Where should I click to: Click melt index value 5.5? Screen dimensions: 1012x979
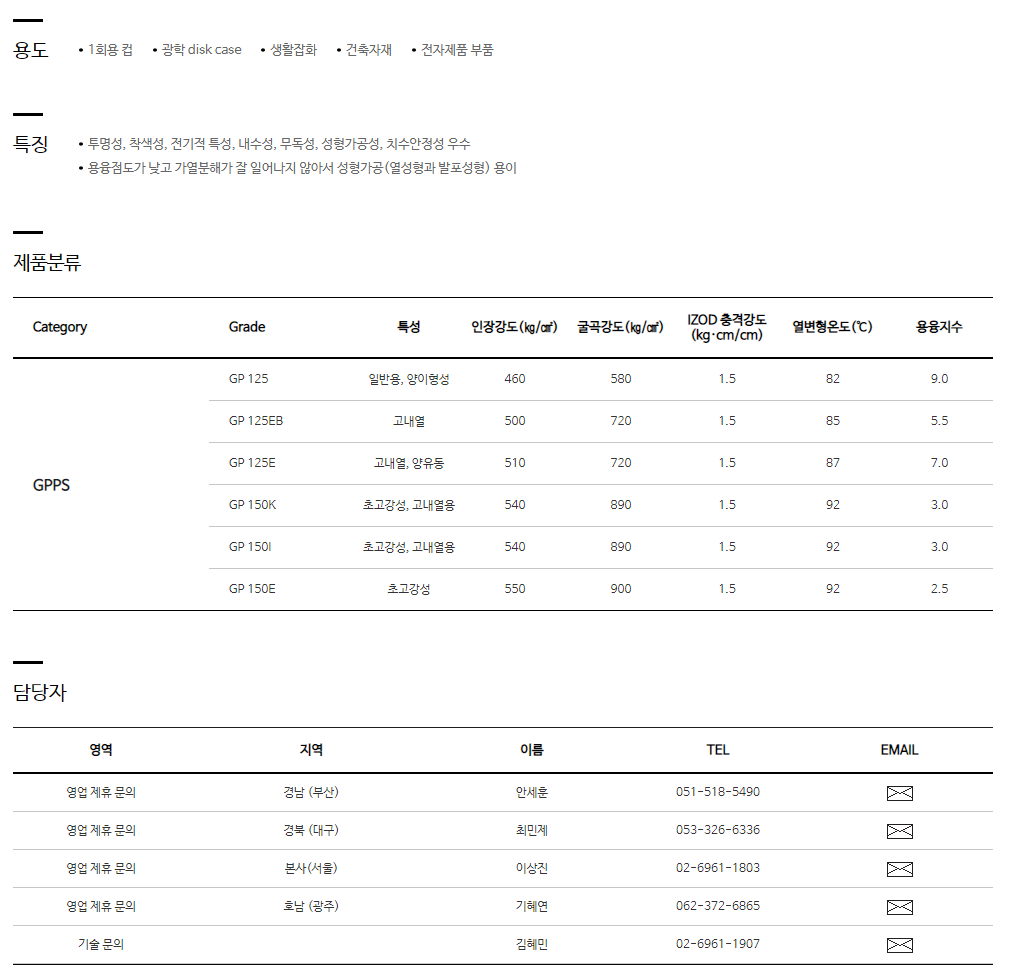tap(939, 421)
